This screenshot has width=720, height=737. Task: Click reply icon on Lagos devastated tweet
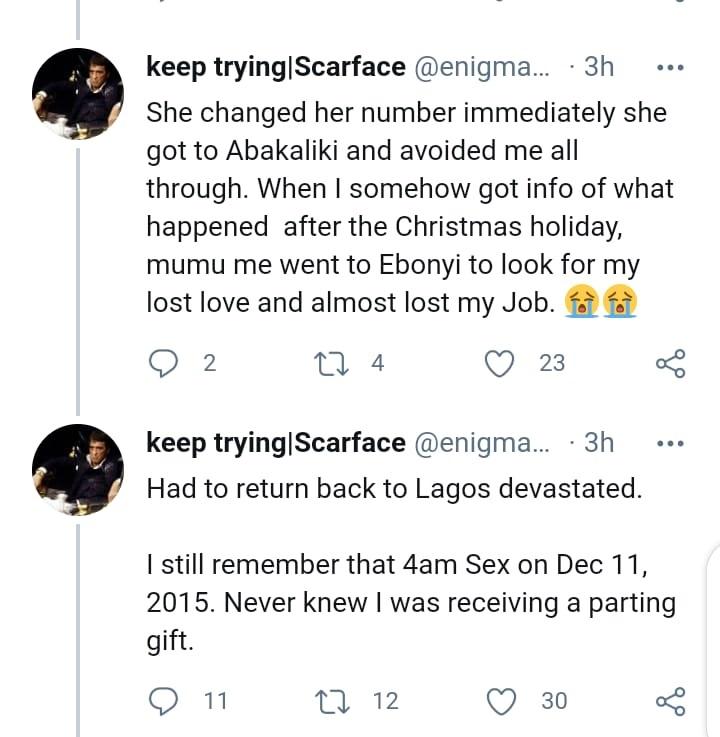pos(162,701)
